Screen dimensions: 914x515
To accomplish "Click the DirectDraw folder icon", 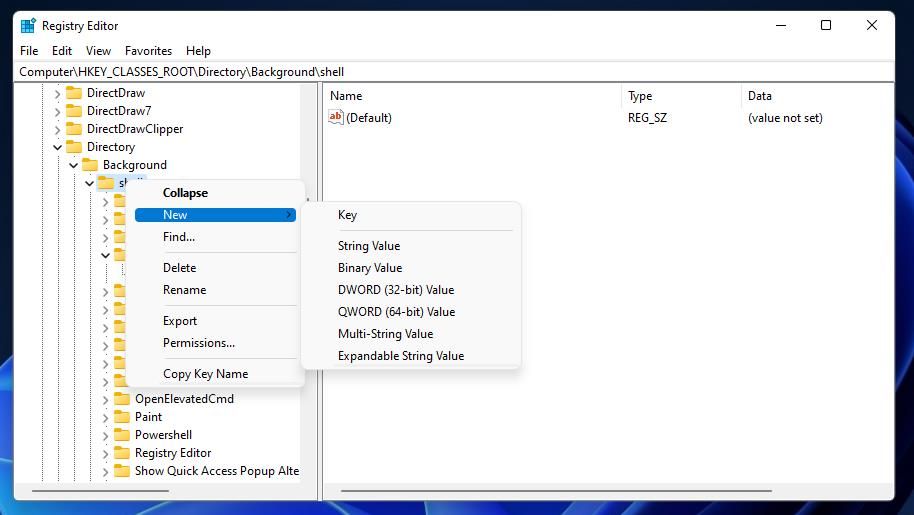I will (x=74, y=93).
